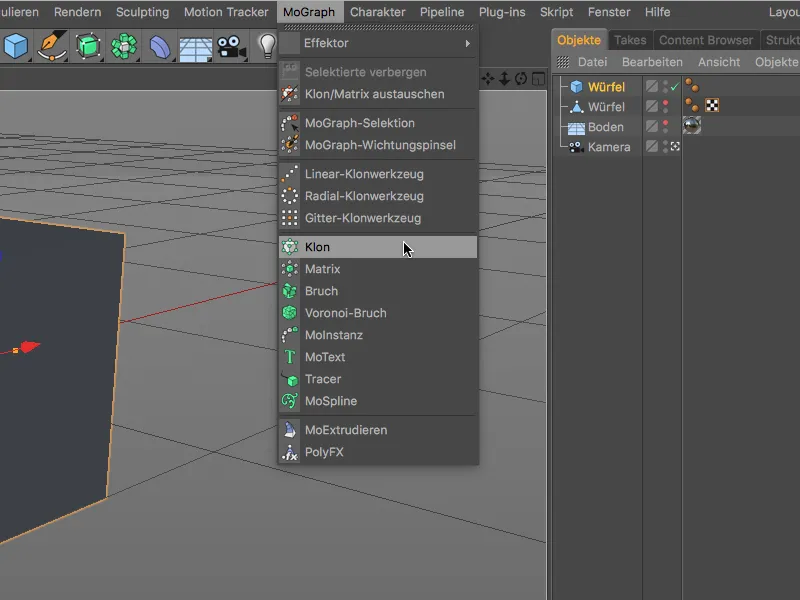Click the MoGraph-Selektion icon

[x=289, y=123]
